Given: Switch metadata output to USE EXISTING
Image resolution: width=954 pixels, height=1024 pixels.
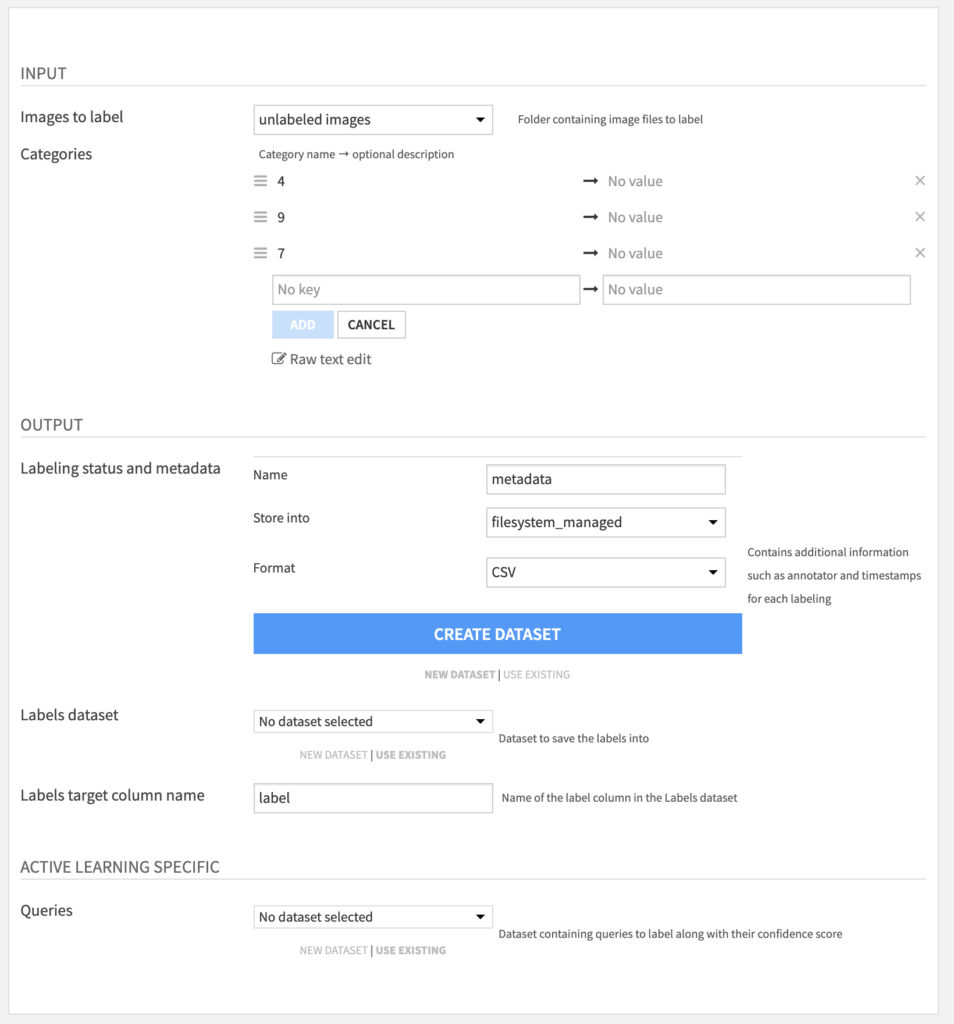Looking at the screenshot, I should [x=536, y=675].
